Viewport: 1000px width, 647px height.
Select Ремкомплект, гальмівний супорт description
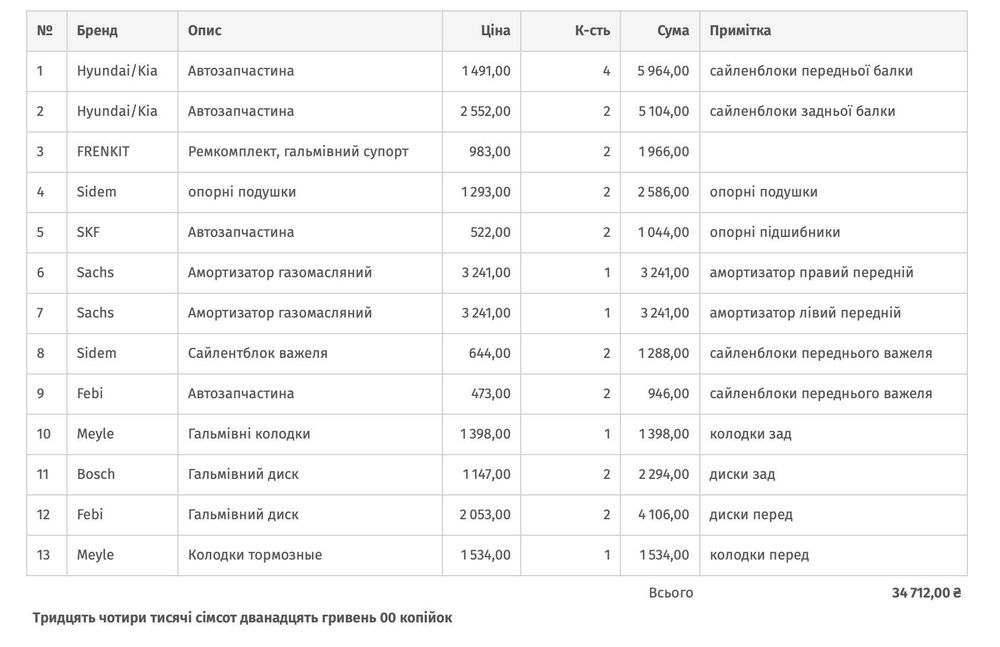298,152
